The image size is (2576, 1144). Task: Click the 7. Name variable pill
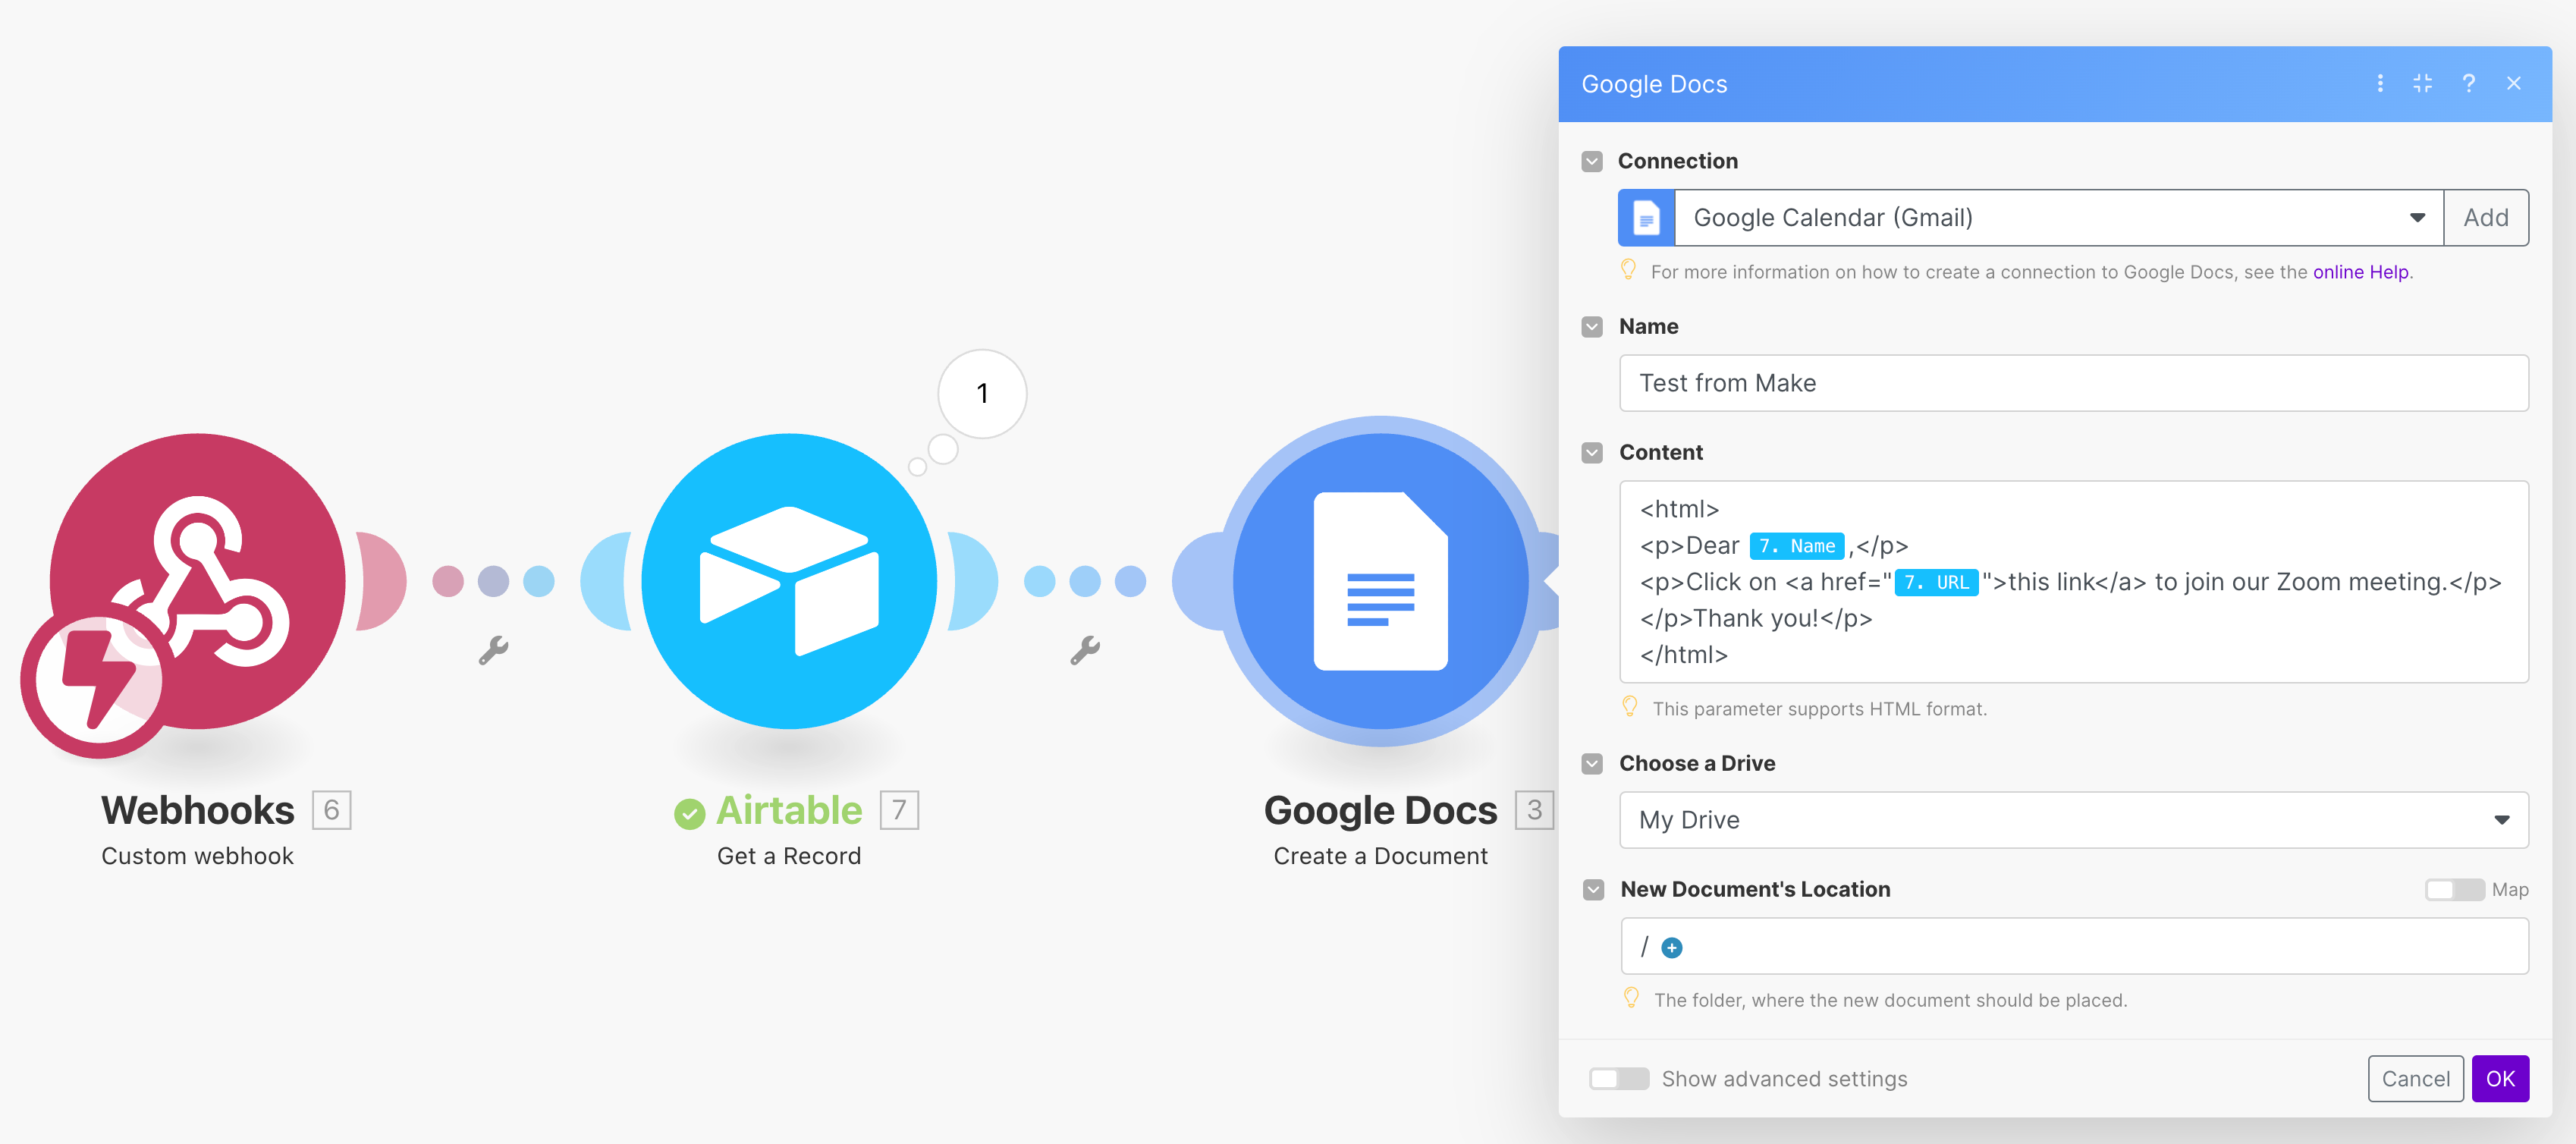[1796, 546]
